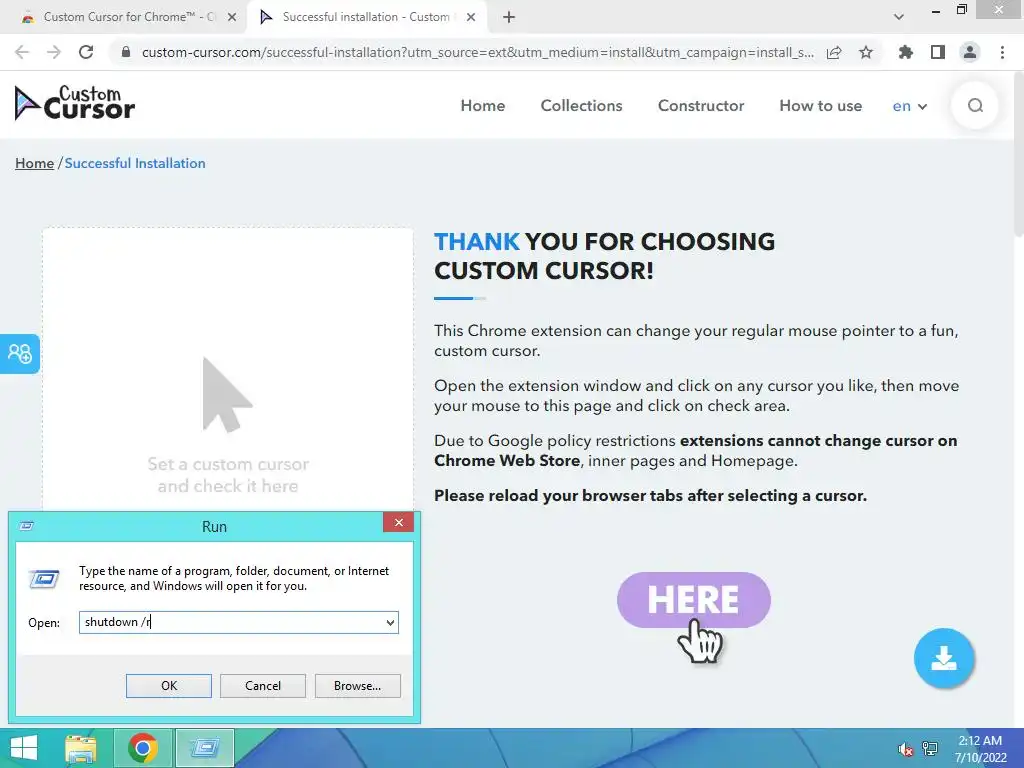Click Cancel in the Run dialog
This screenshot has height=768, width=1024.
click(x=263, y=686)
